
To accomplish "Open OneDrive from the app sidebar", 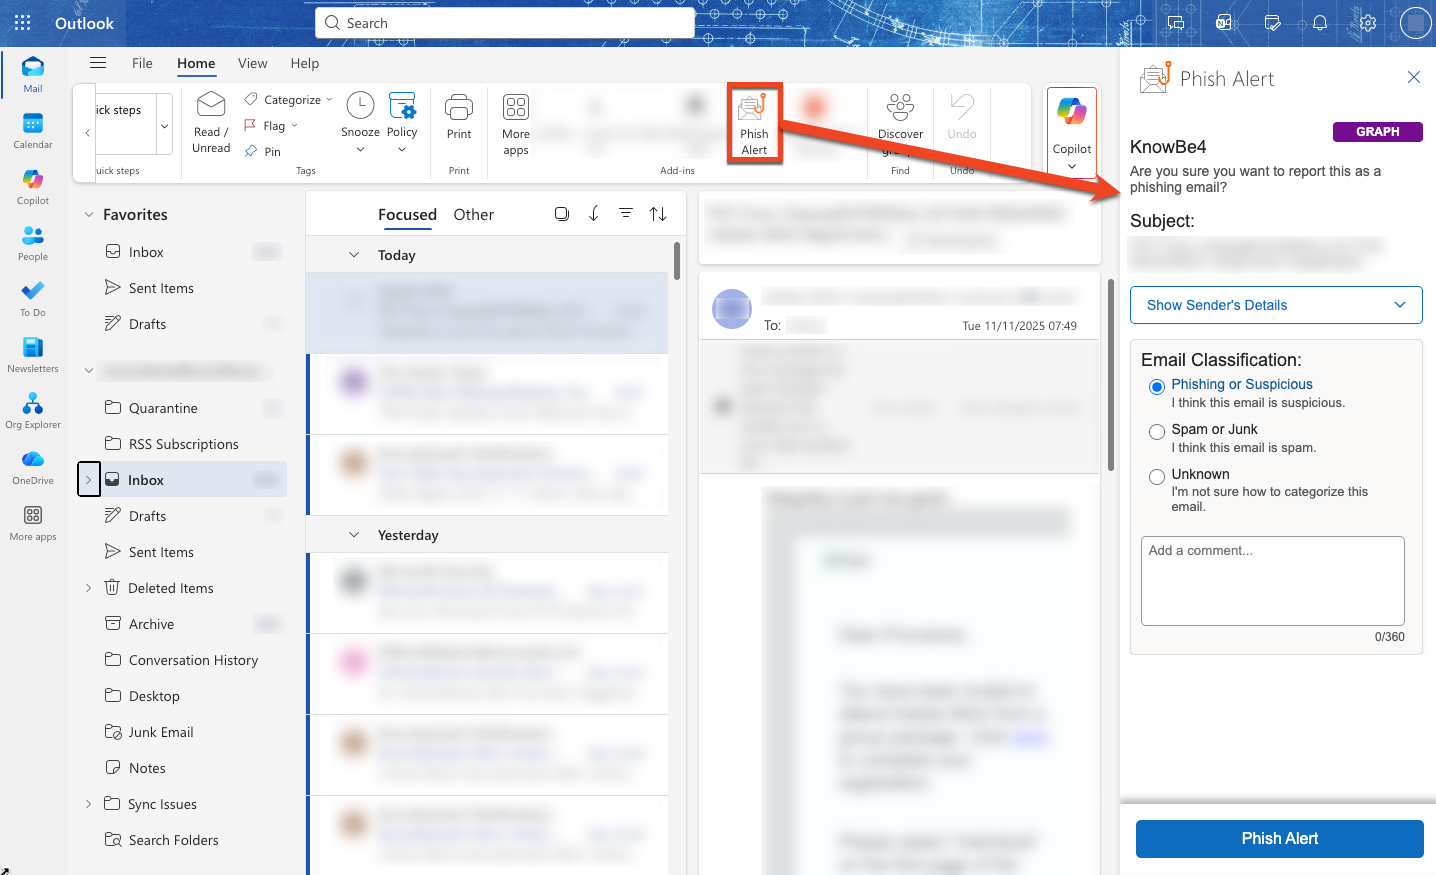I will 33,466.
